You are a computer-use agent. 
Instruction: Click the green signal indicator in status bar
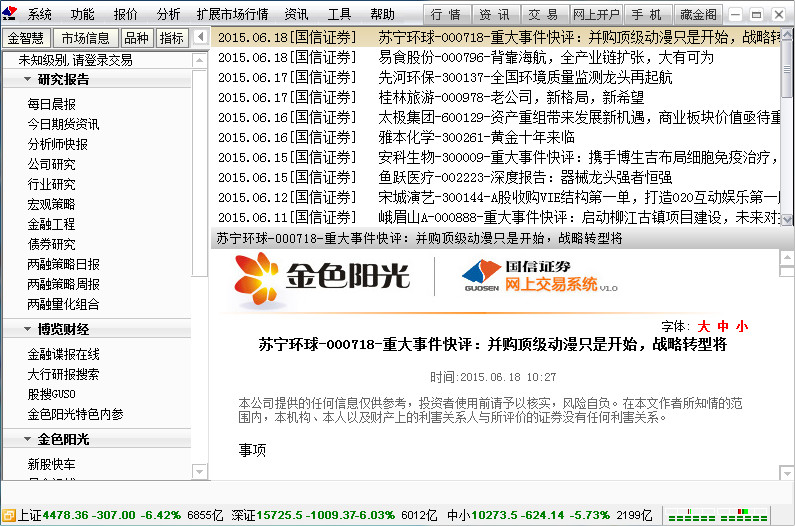[717, 515]
